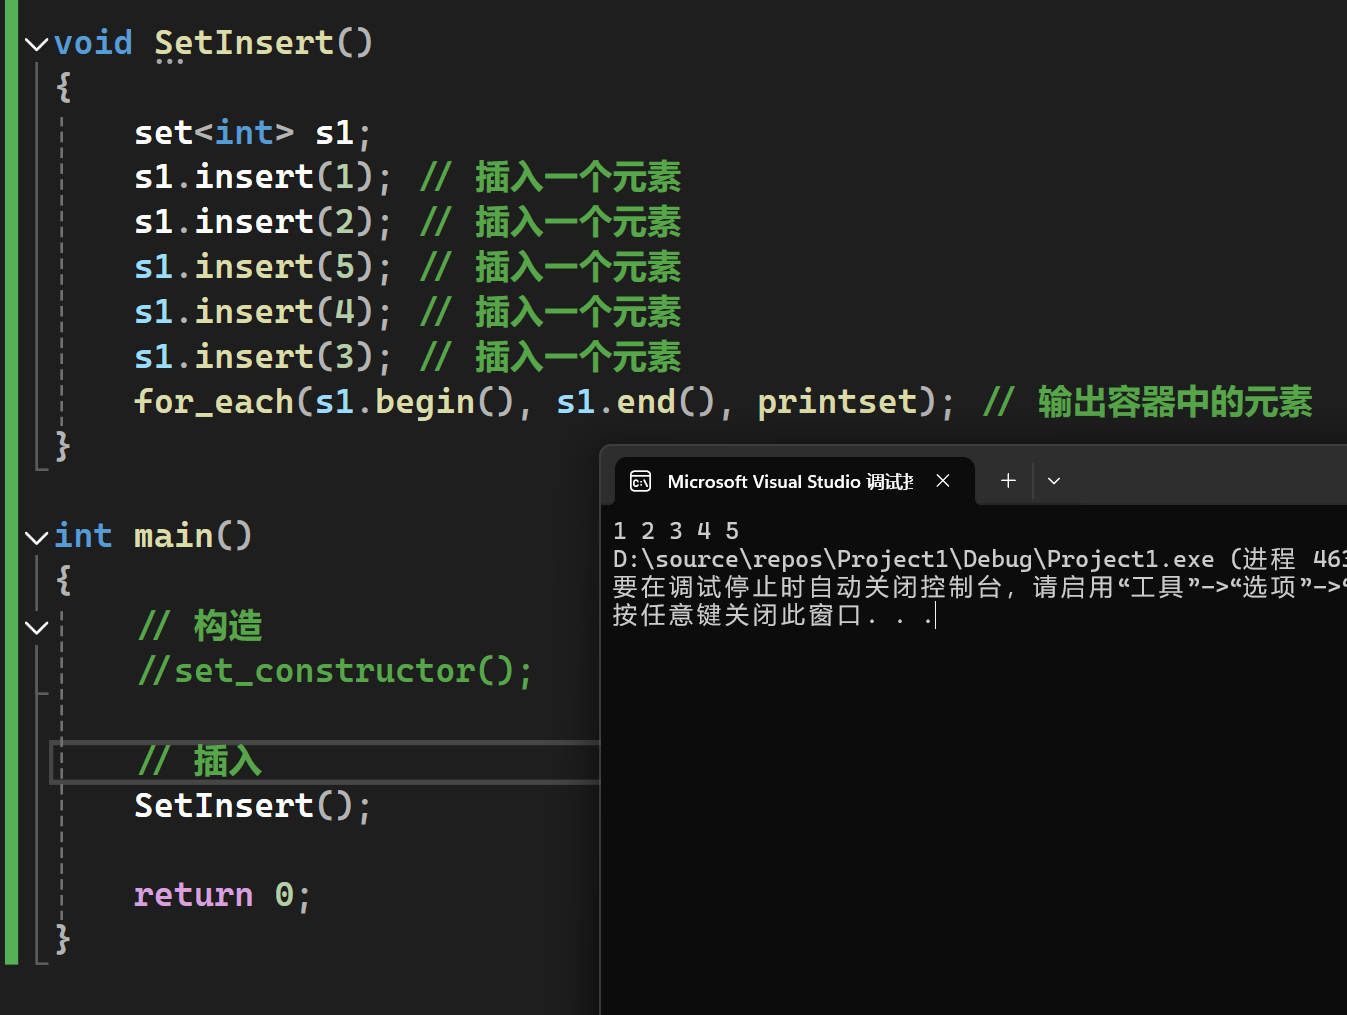The height and width of the screenshot is (1015, 1347).
Task: Collapse the main function fold chevron
Action: click(x=37, y=538)
